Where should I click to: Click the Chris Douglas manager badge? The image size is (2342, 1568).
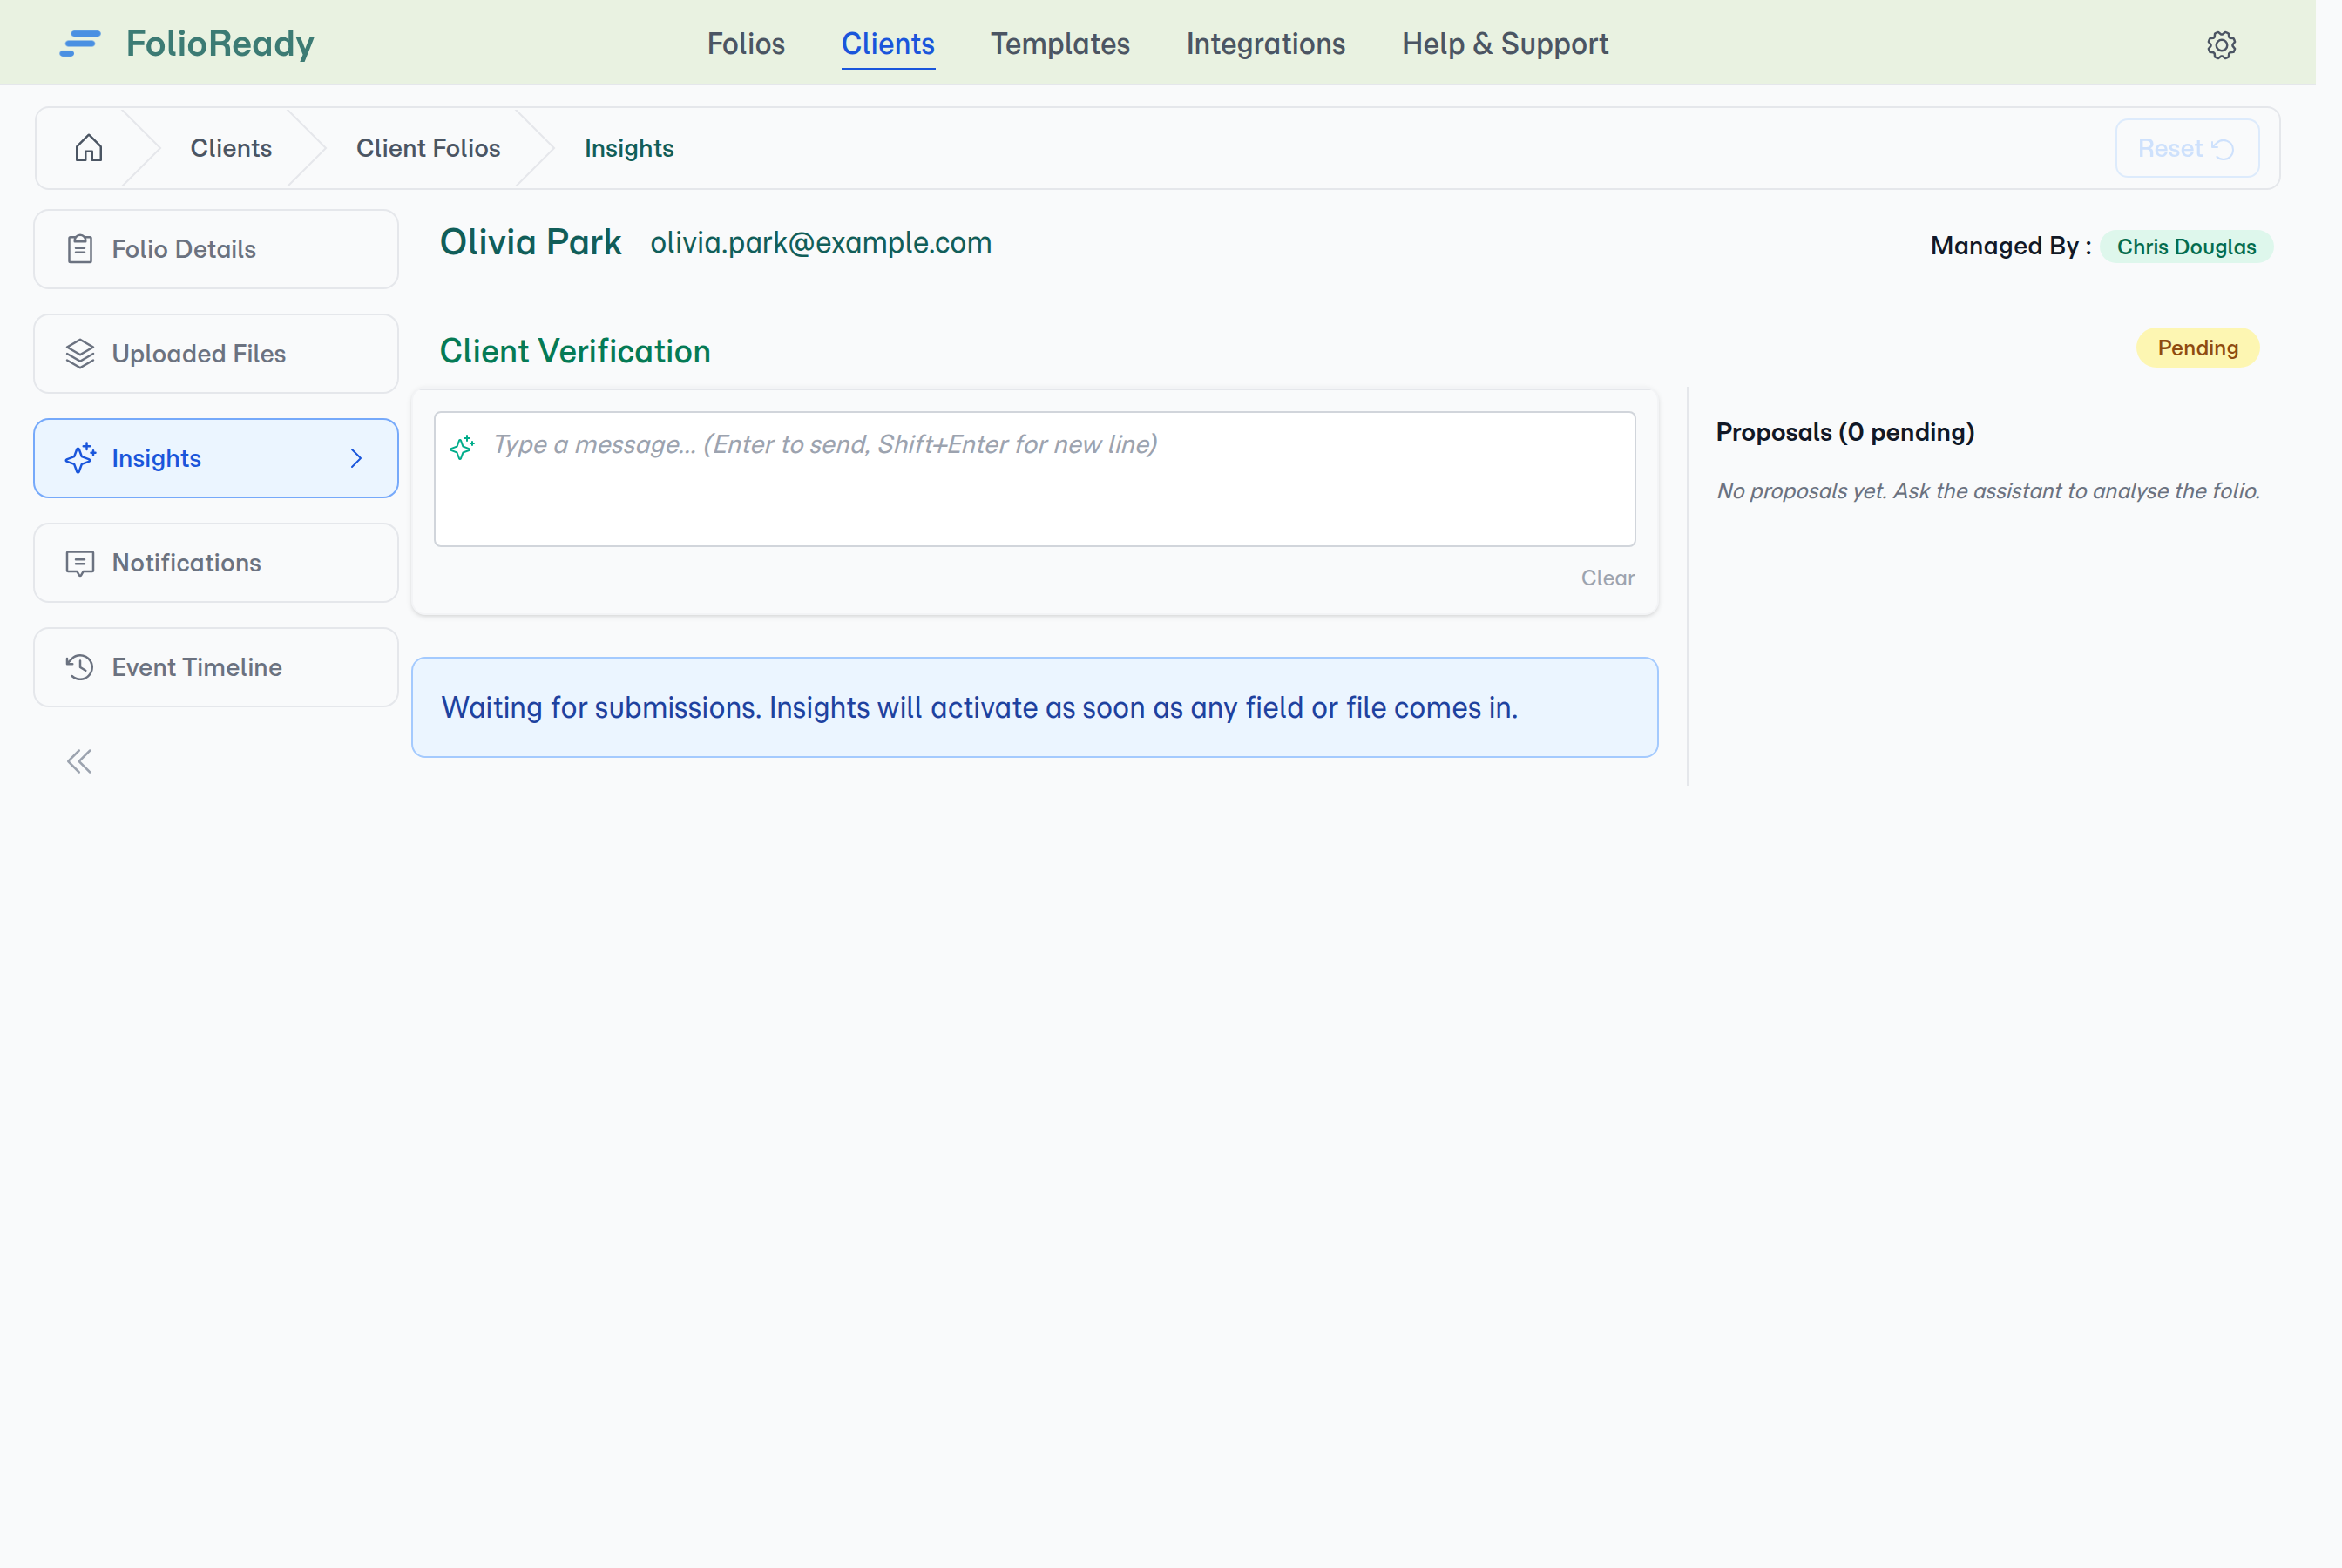2186,247
